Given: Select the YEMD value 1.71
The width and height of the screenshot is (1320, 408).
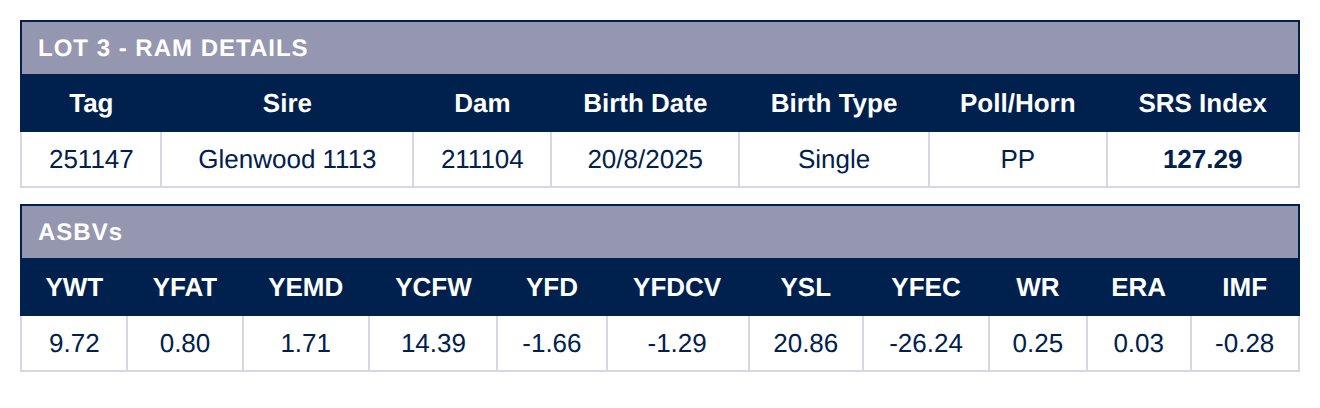Looking at the screenshot, I should pyautogui.click(x=306, y=344).
